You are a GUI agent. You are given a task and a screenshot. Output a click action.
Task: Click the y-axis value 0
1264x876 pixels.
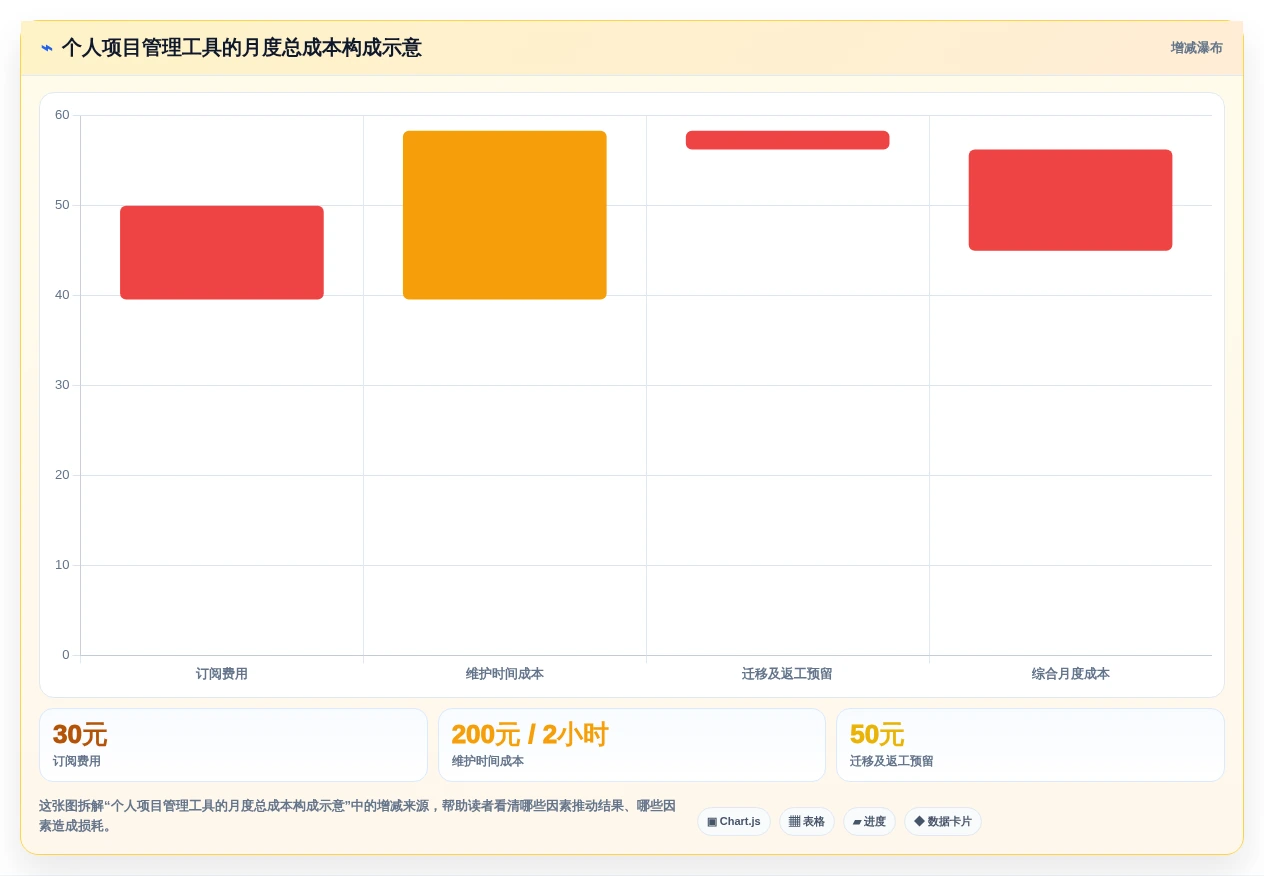click(x=66, y=655)
